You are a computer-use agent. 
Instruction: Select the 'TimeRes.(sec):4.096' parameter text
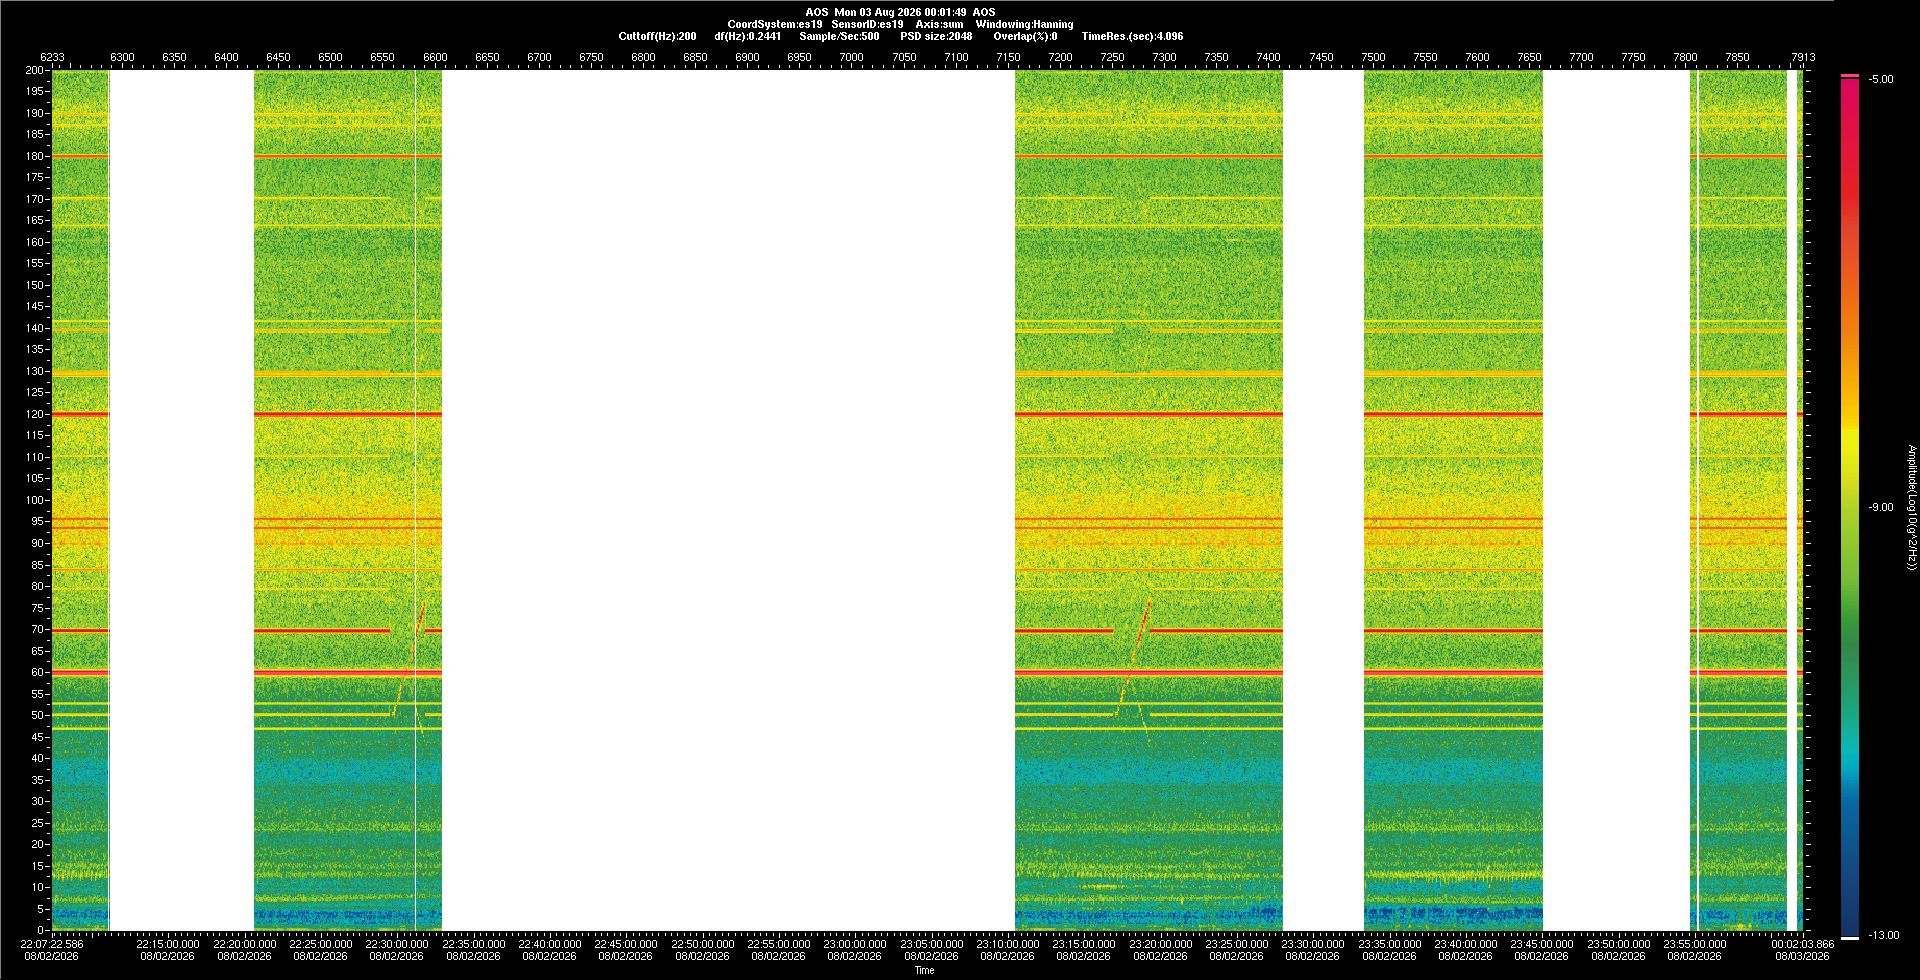[x=1132, y=36]
